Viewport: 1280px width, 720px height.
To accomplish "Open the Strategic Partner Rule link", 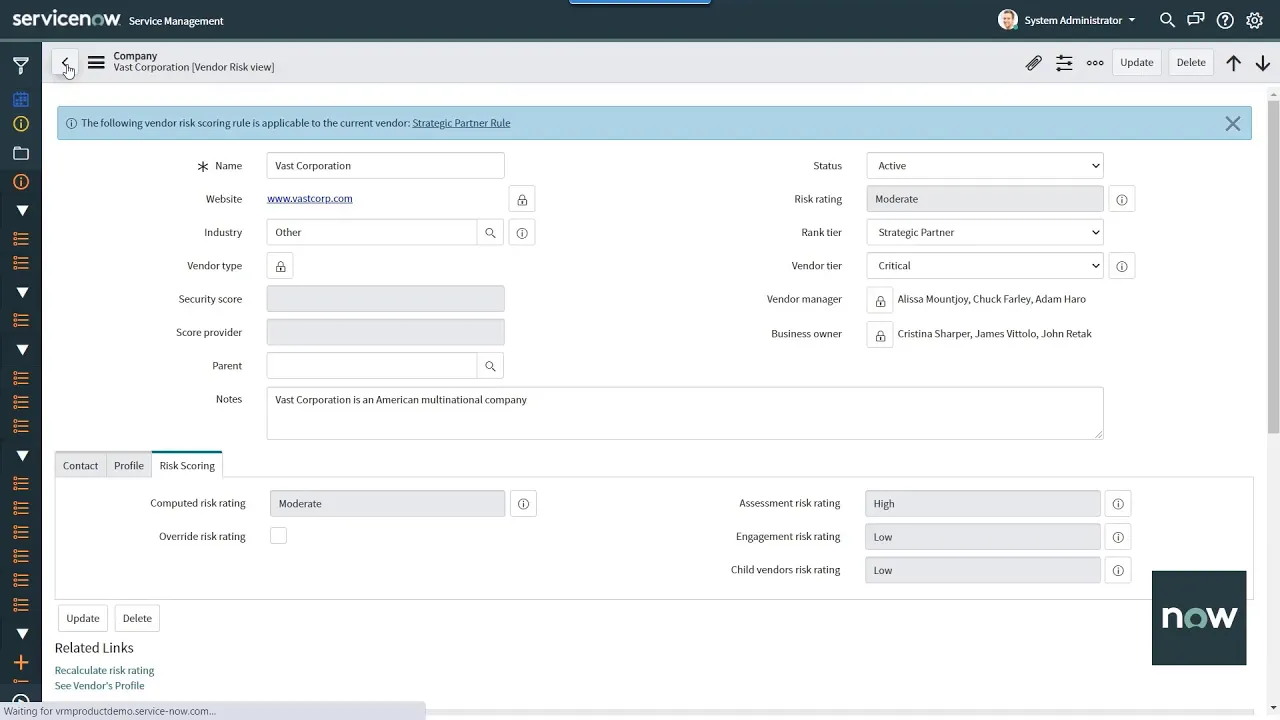I will click(x=461, y=122).
